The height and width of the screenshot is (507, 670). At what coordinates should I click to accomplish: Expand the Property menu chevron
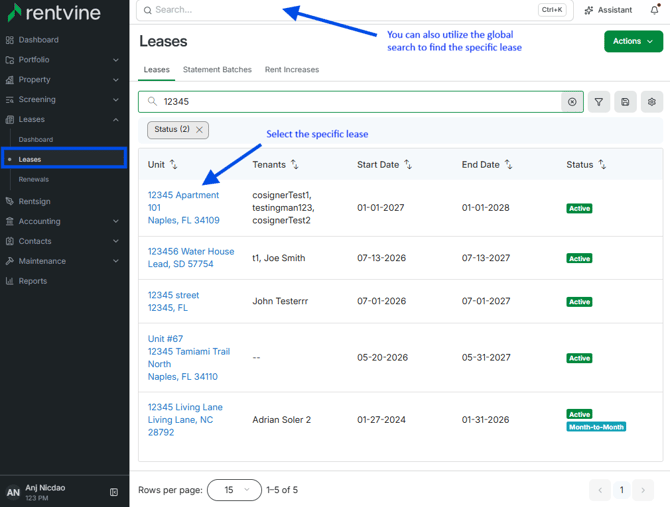click(116, 80)
